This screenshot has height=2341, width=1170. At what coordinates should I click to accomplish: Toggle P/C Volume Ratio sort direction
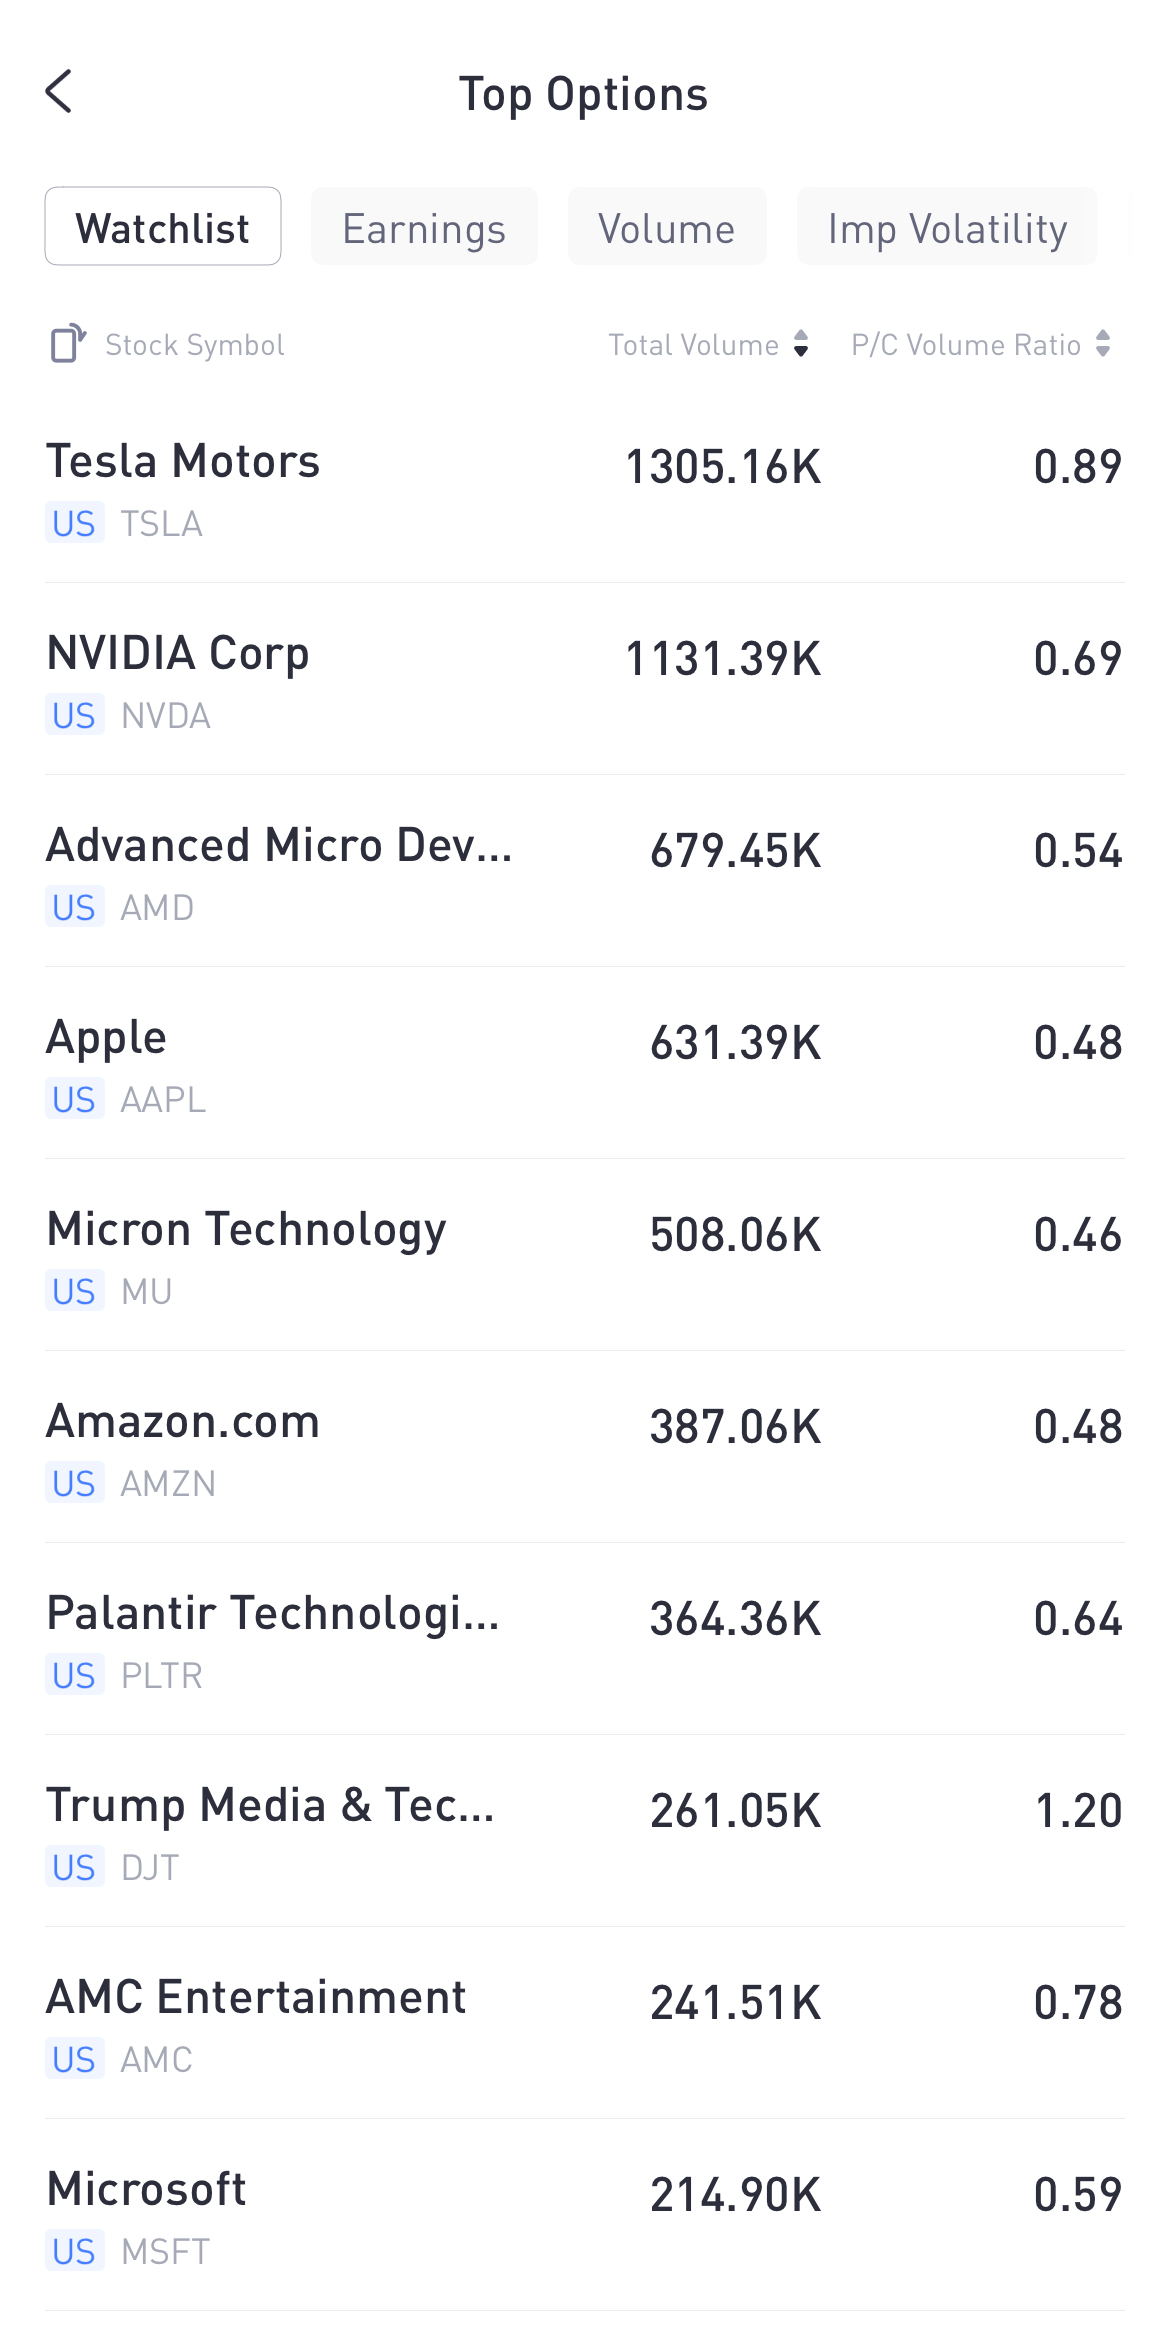[x=1104, y=345]
